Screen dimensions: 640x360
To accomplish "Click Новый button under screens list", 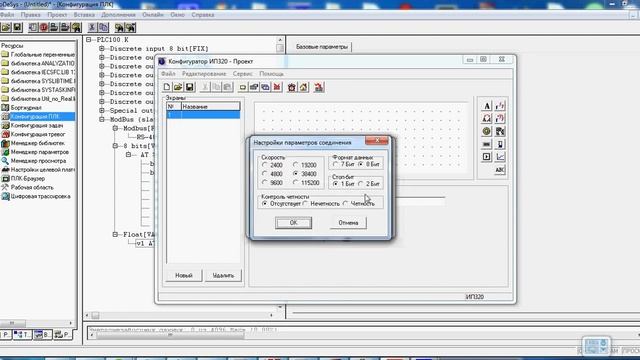I will coord(184,276).
